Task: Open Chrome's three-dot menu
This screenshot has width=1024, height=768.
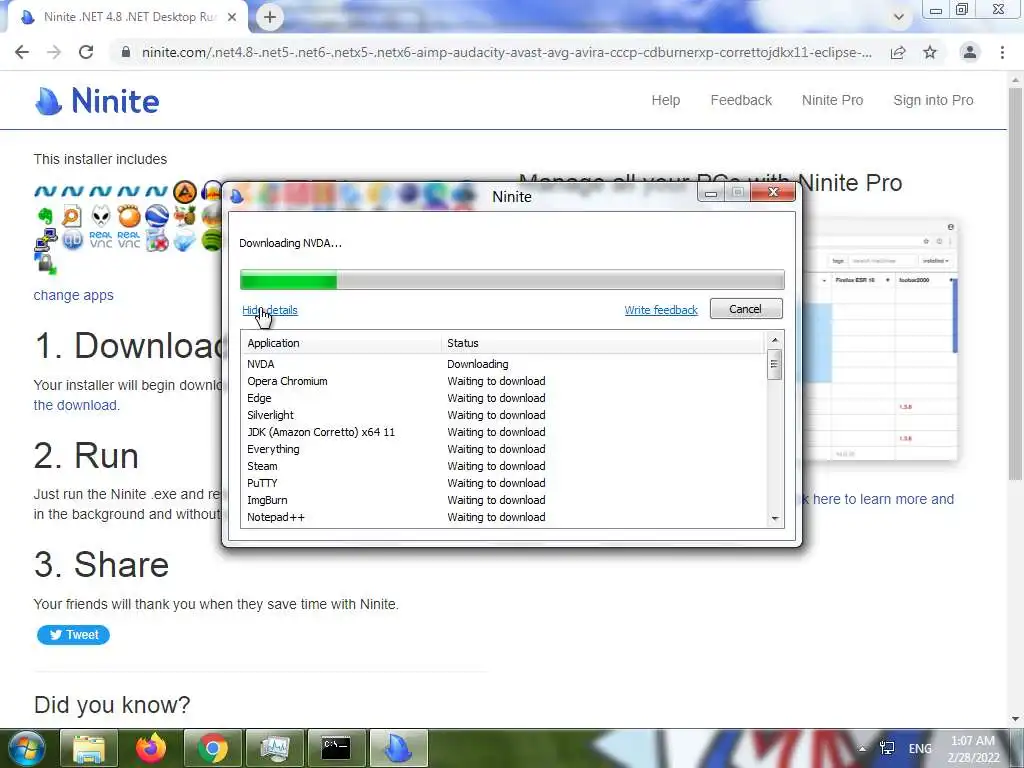Action: (1002, 52)
